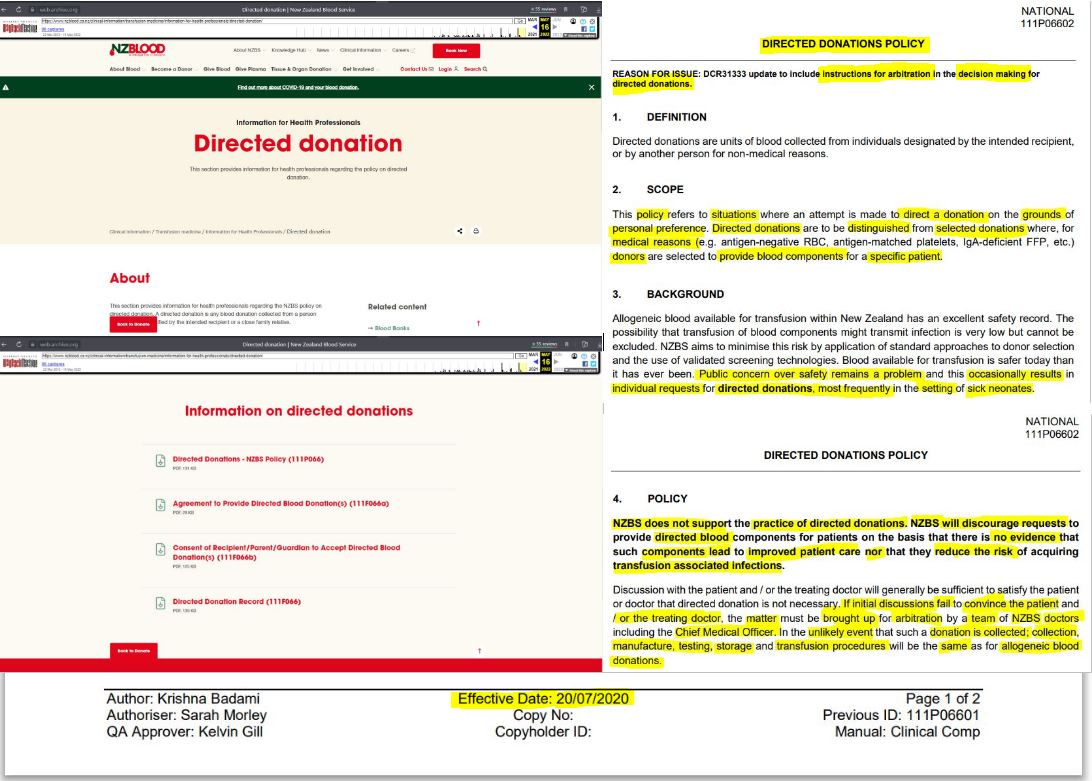Screen dimensions: 1092x781
Task: Expand Get Involved menu
Action: click(x=360, y=69)
